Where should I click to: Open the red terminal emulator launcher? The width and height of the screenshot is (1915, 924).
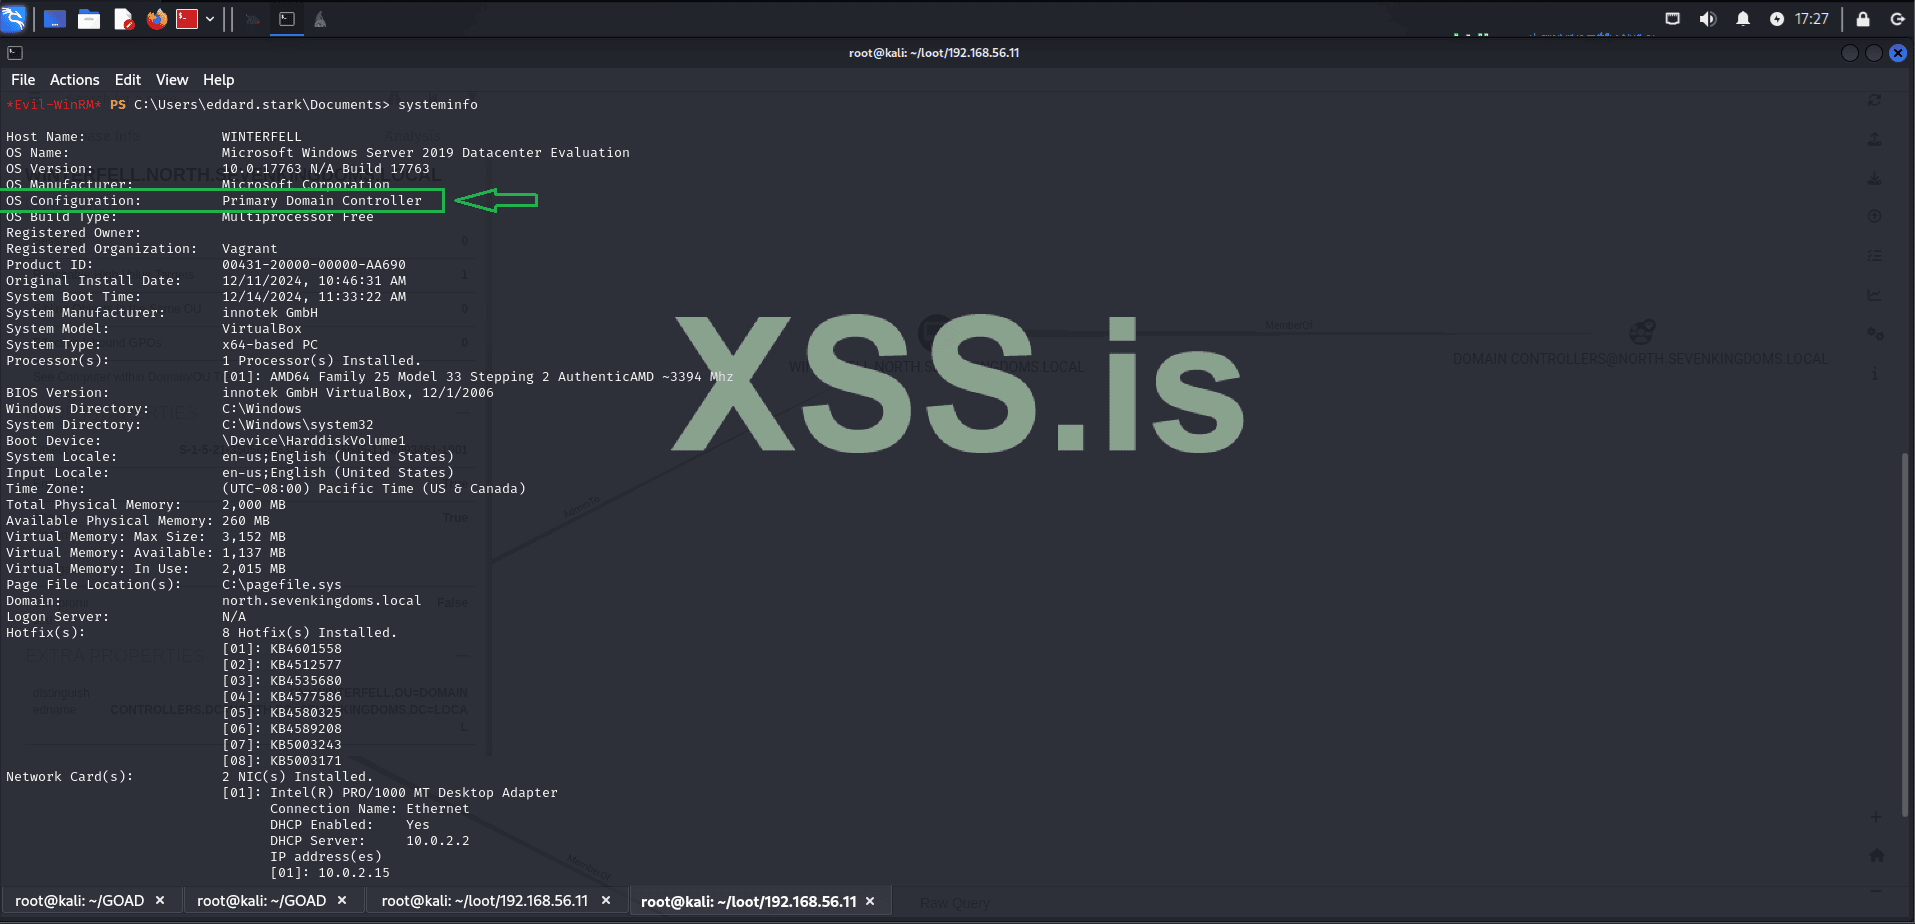coord(187,19)
